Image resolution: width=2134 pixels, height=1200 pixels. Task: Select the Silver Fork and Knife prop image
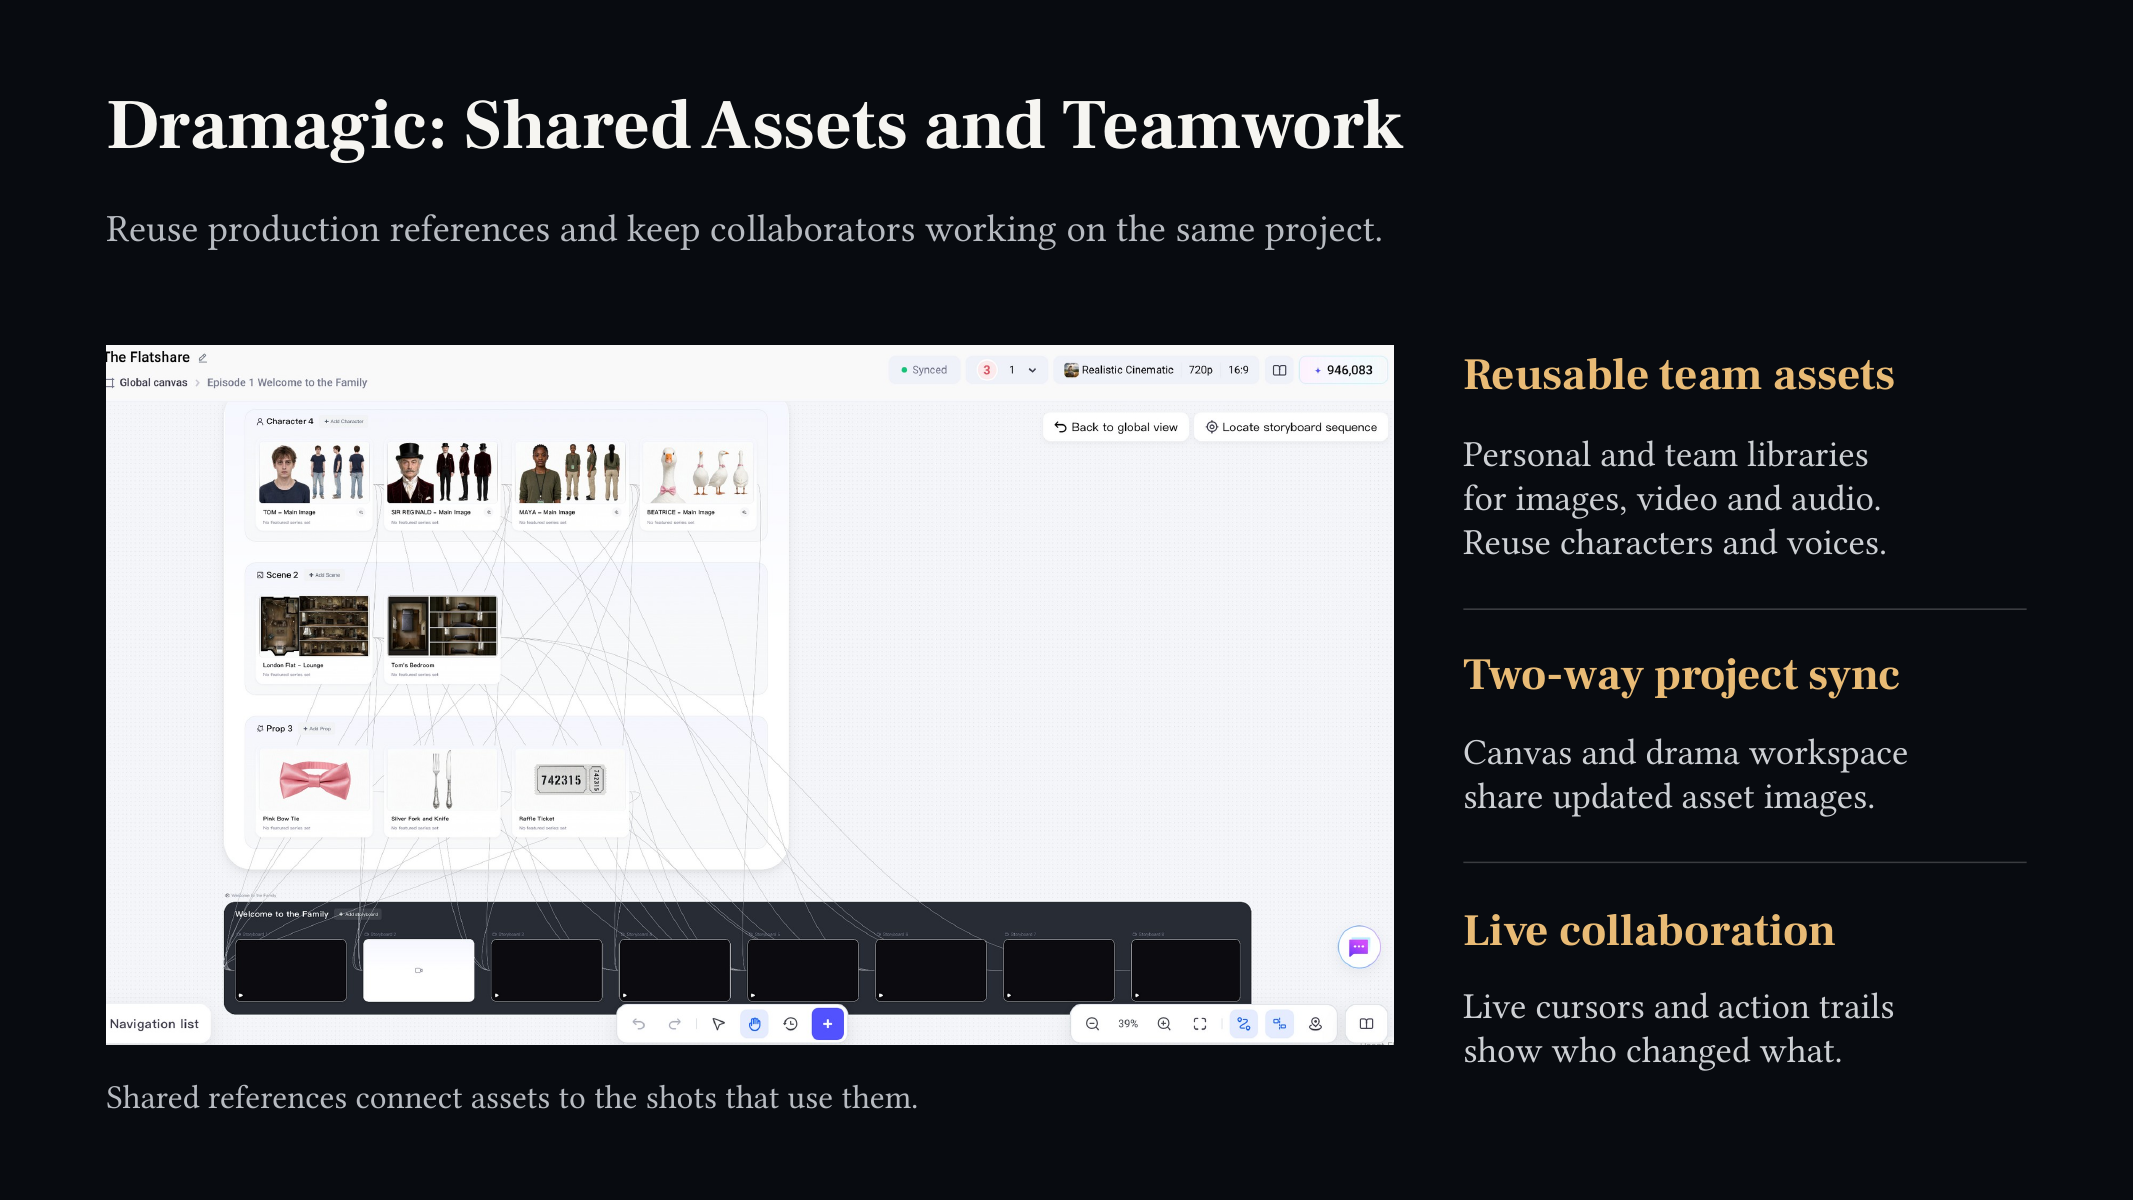441,780
